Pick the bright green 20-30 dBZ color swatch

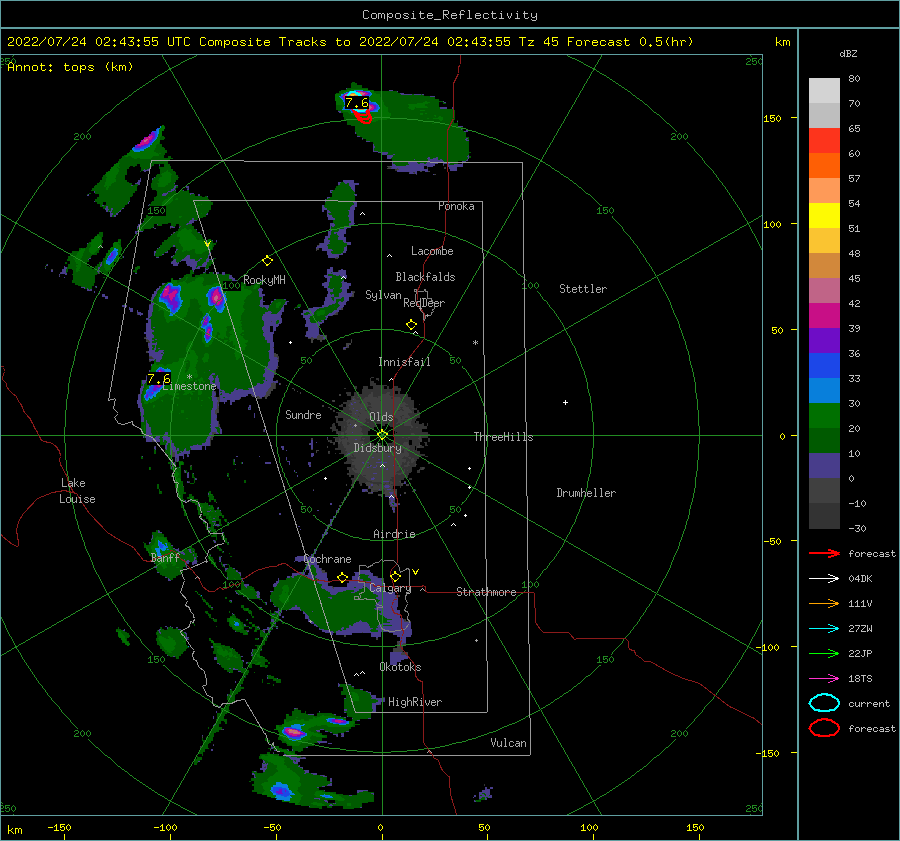pyautogui.click(x=824, y=416)
